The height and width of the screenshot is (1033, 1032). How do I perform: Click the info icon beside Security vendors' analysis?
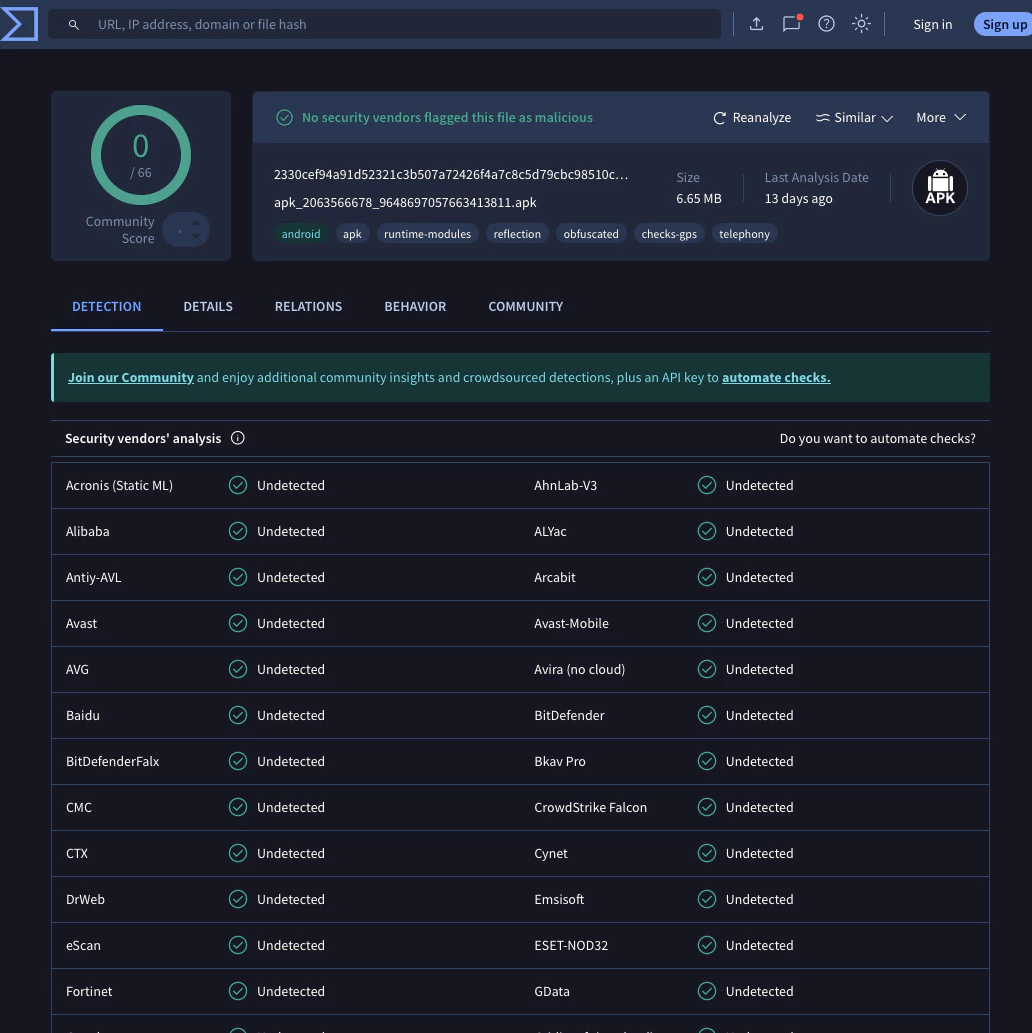(x=238, y=438)
